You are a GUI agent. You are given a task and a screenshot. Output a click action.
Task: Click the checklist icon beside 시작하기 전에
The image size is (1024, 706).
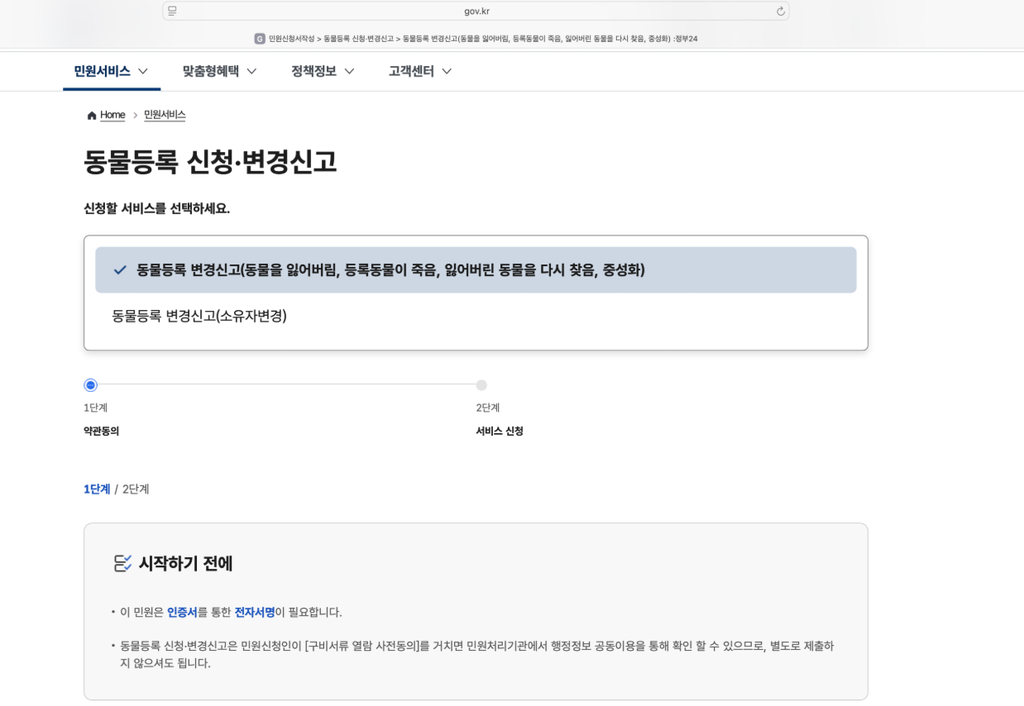point(122,563)
